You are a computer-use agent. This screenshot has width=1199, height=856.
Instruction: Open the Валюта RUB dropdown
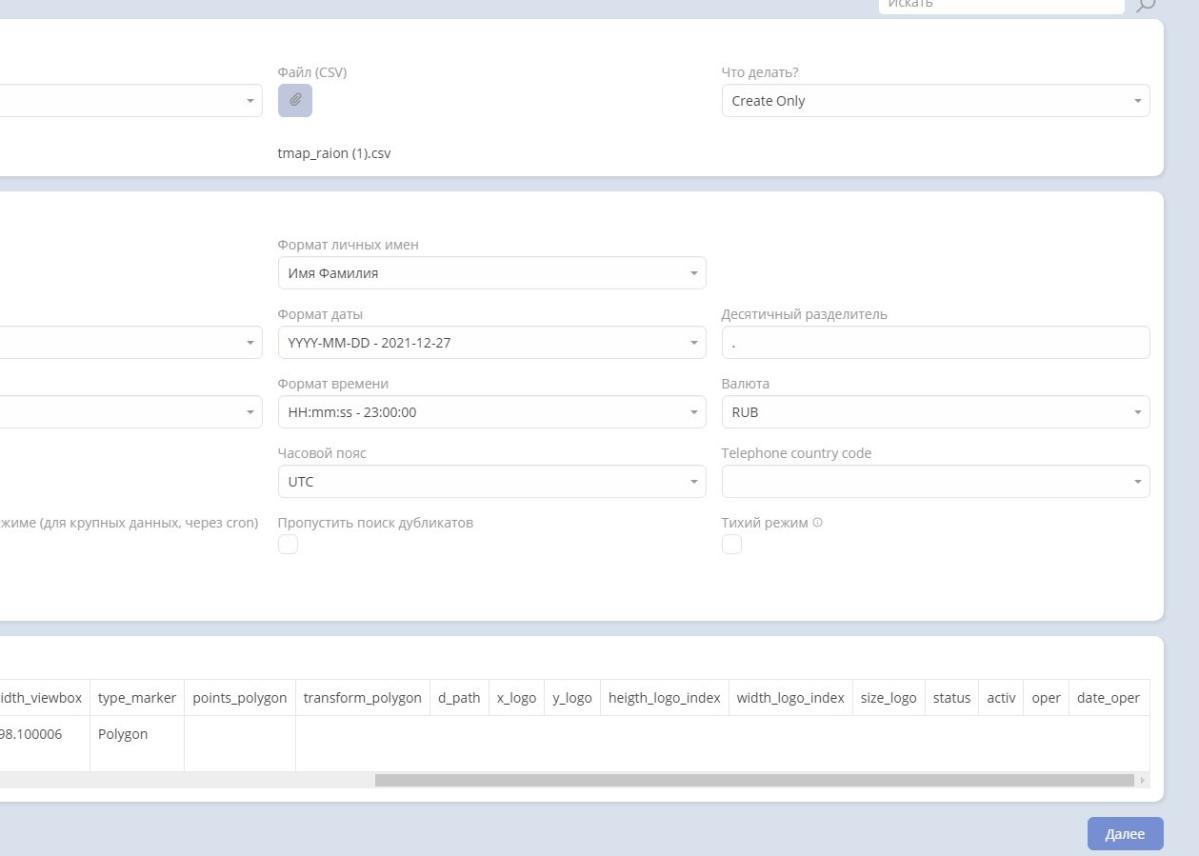(x=935, y=412)
